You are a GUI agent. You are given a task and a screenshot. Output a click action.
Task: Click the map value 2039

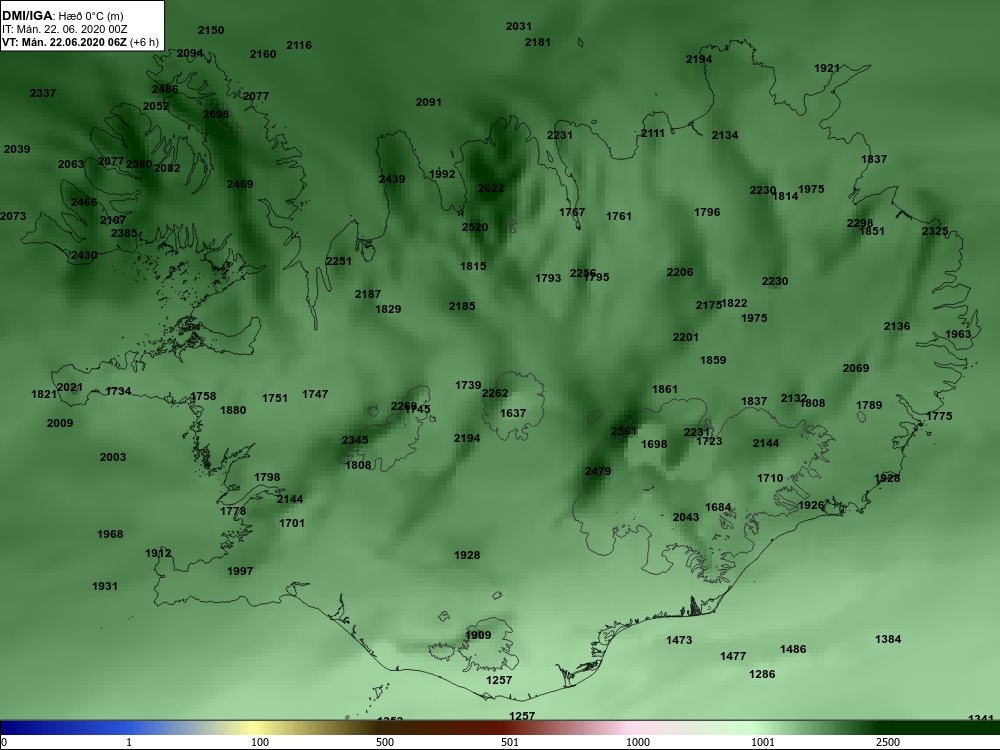(17, 149)
